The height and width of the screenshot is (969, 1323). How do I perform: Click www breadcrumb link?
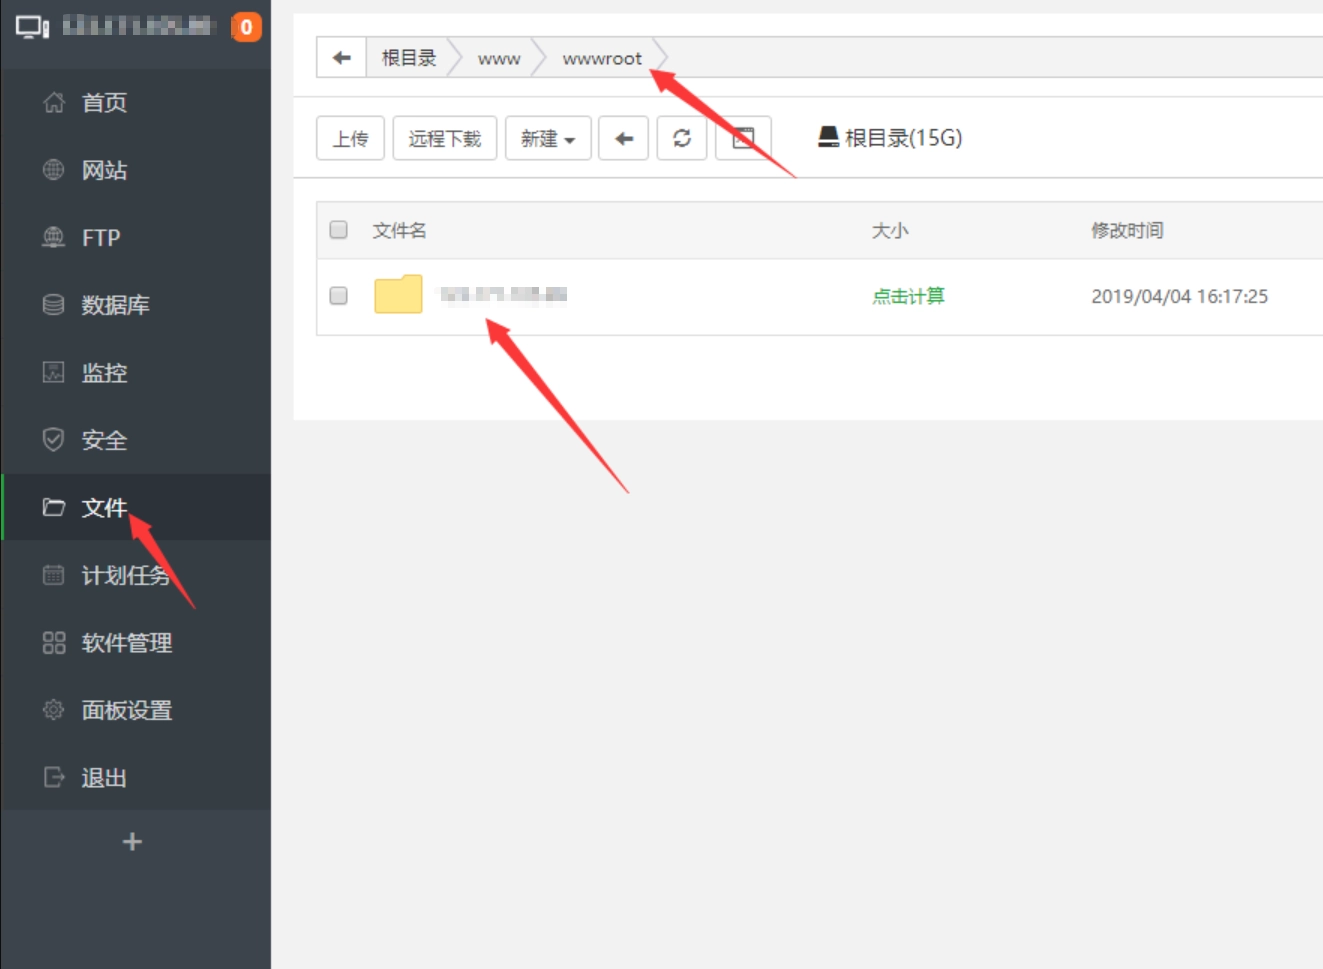click(x=499, y=59)
